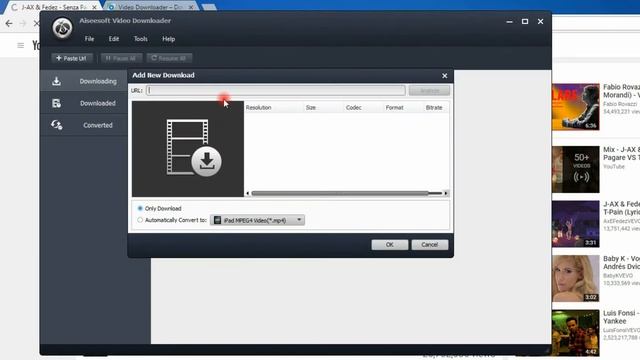The height and width of the screenshot is (360, 640).
Task: Click OK in Add New Download dialog
Action: 389,244
